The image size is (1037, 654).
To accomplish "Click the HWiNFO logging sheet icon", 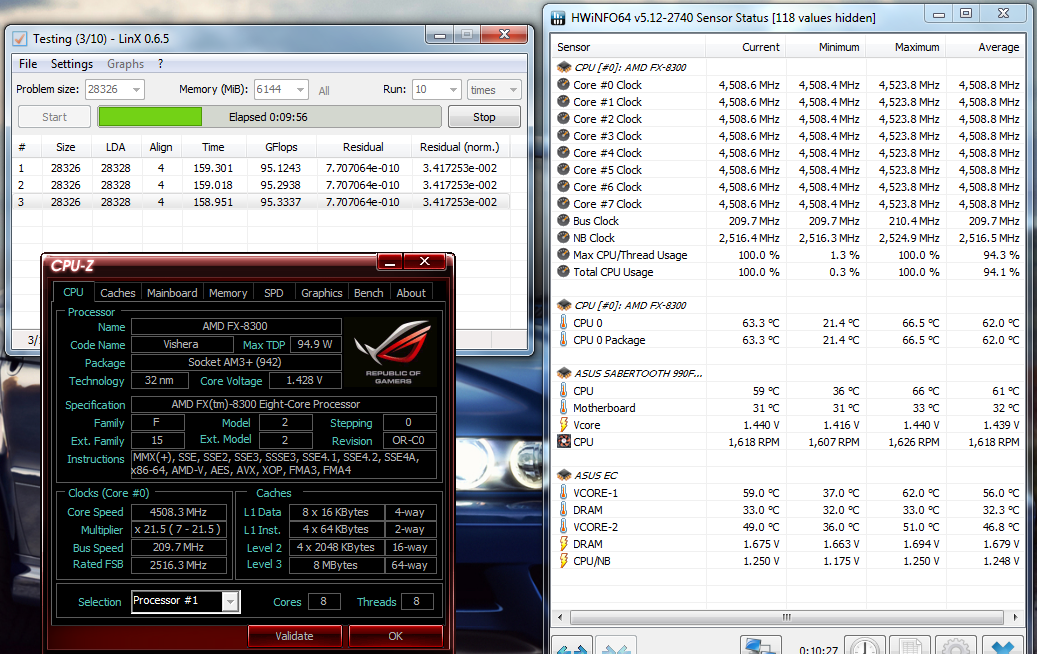I will pos(910,646).
